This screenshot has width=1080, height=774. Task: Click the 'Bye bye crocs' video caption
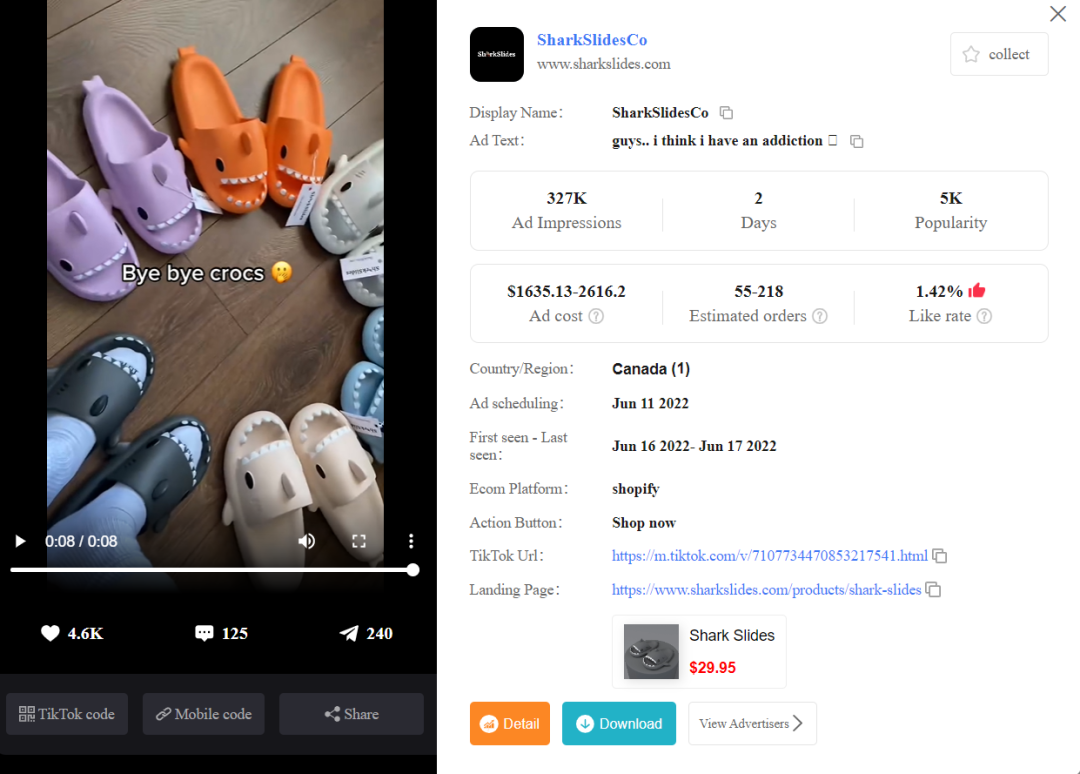point(207,273)
